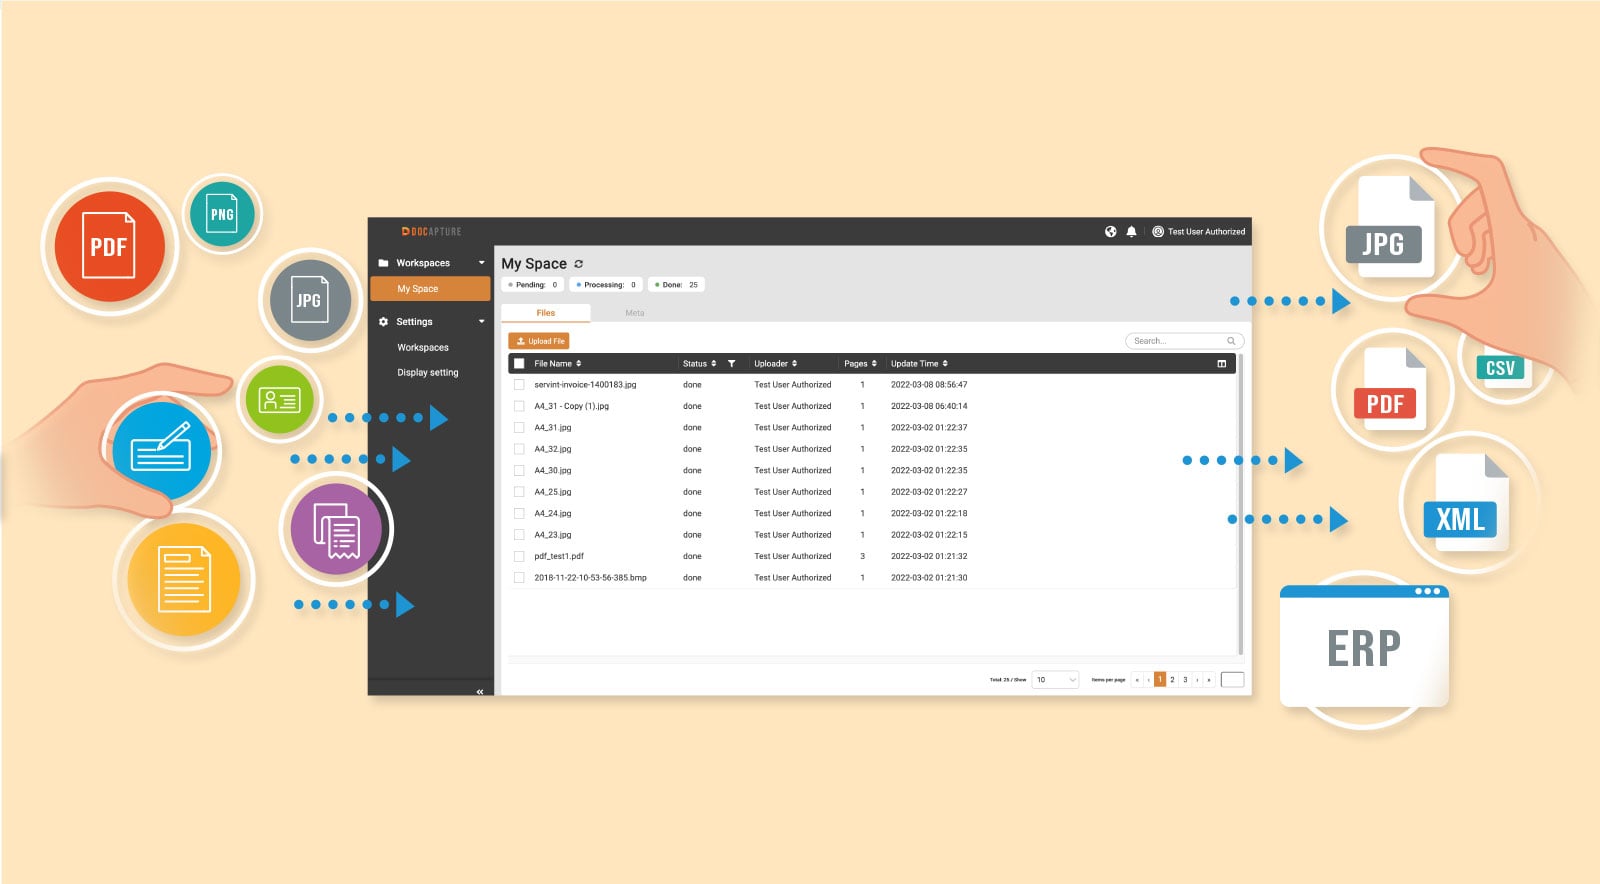Open the items-per-page dropdown showing 10
This screenshot has height=884, width=1600.
(x=1055, y=680)
